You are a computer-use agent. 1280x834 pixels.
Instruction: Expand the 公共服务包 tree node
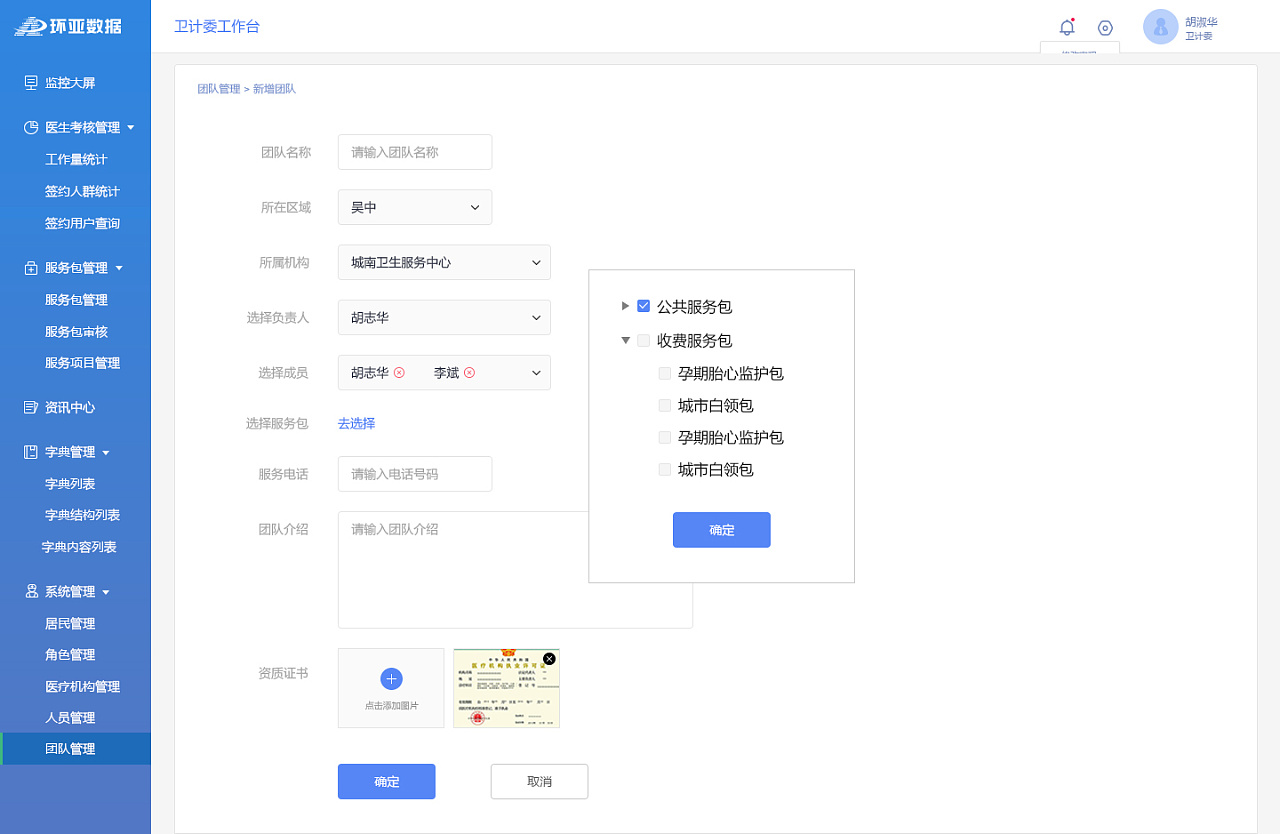[625, 306]
